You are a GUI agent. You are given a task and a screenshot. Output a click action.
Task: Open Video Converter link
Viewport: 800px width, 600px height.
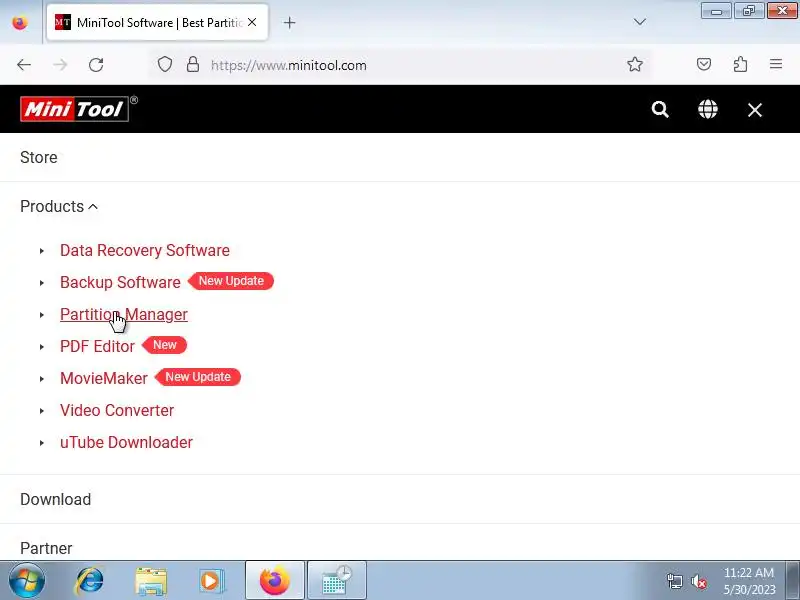coord(117,411)
